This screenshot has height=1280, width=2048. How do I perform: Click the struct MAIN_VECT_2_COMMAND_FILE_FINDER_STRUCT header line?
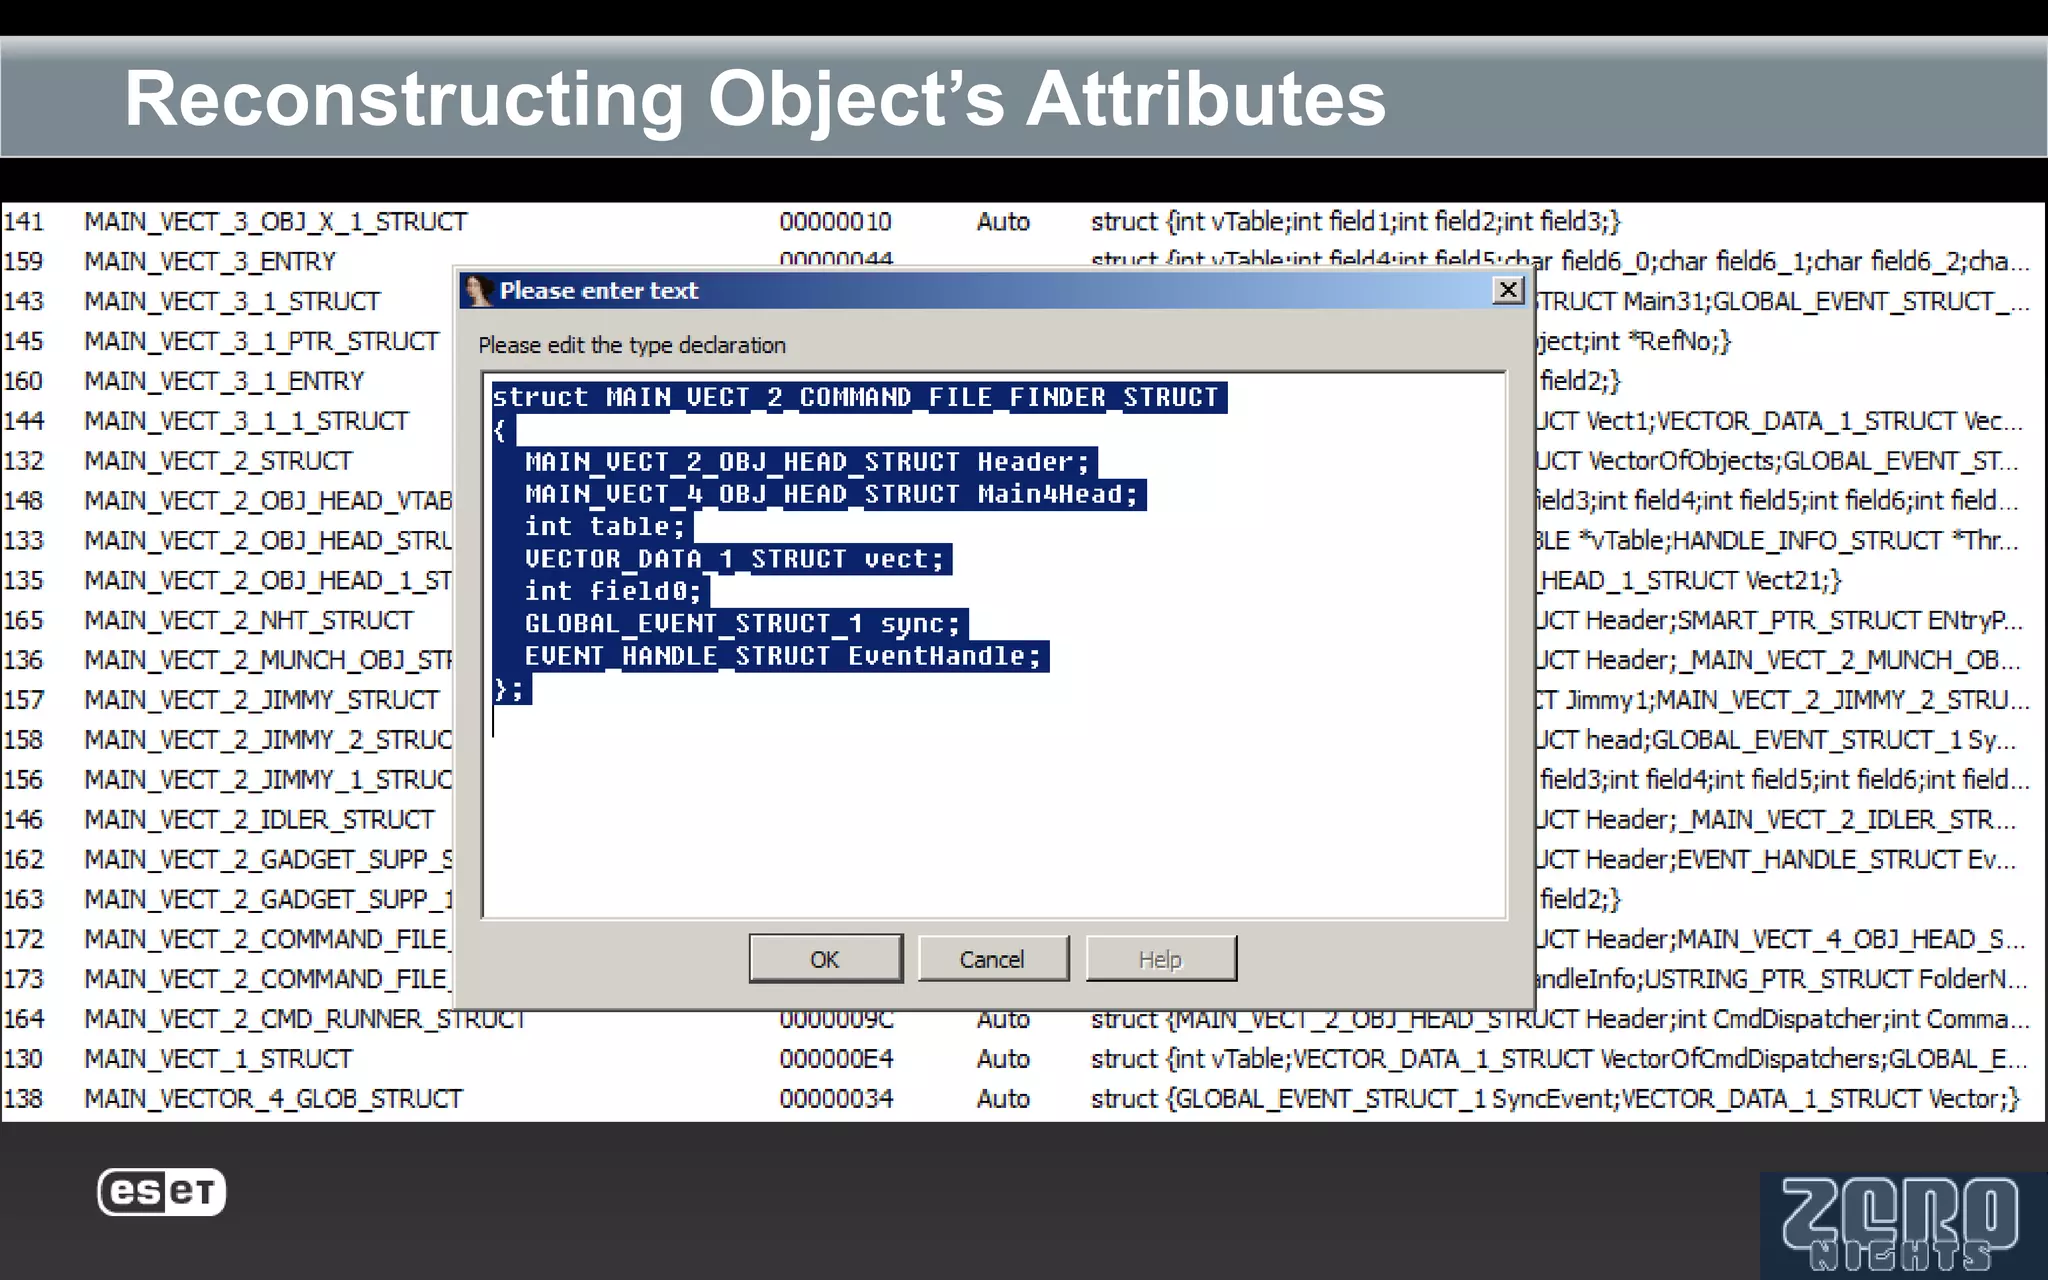pos(856,397)
